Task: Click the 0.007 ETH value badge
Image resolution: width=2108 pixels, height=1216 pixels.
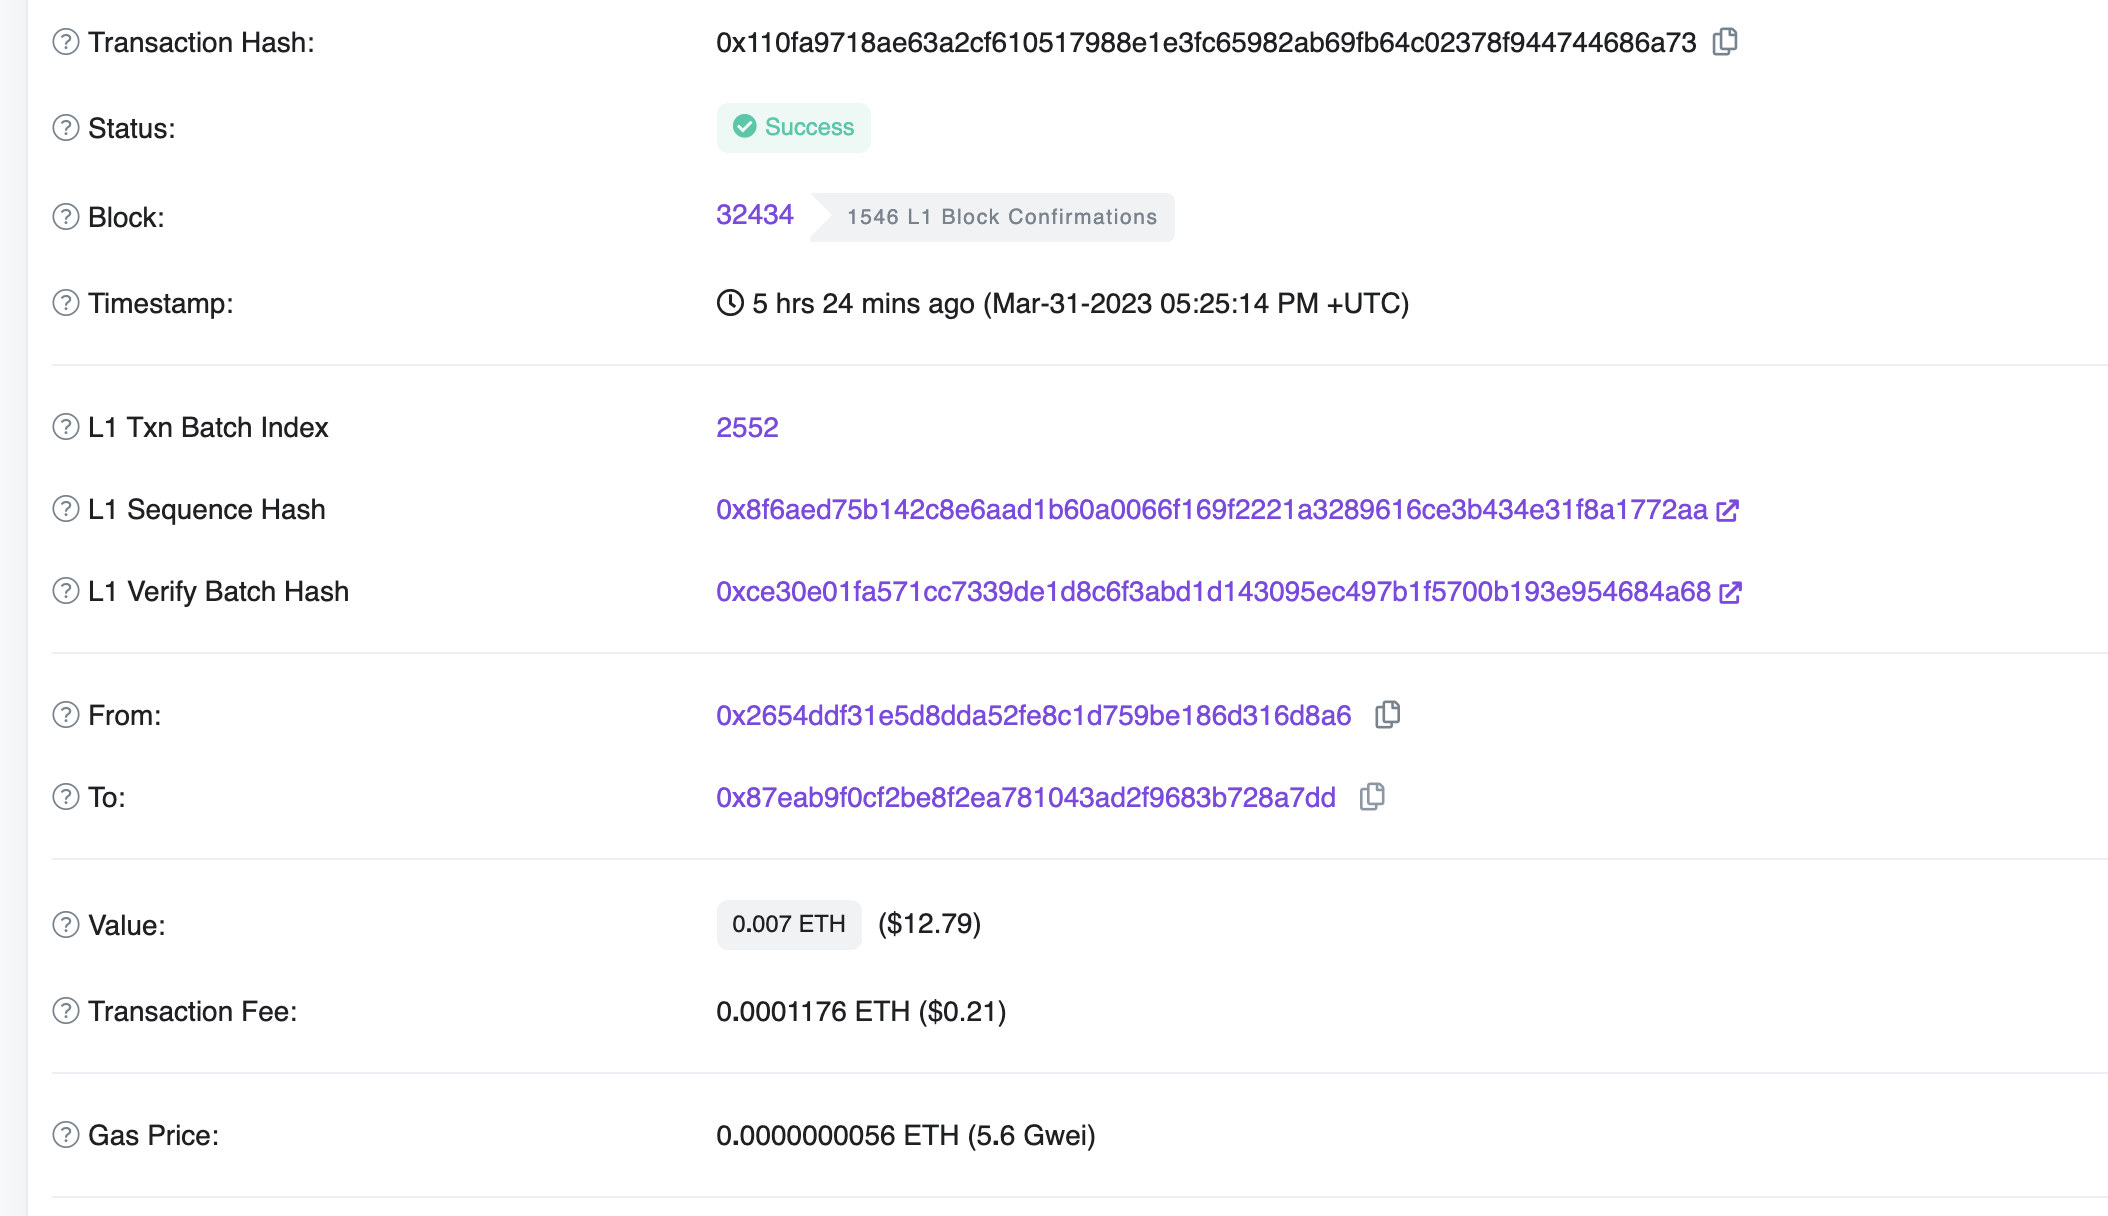Action: click(788, 924)
